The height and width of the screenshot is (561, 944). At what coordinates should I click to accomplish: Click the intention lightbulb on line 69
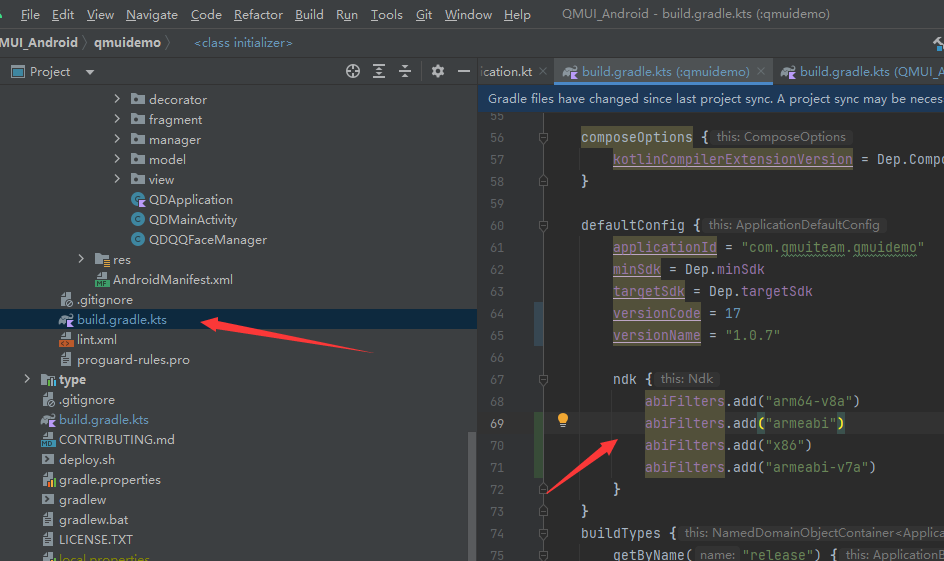[562, 420]
